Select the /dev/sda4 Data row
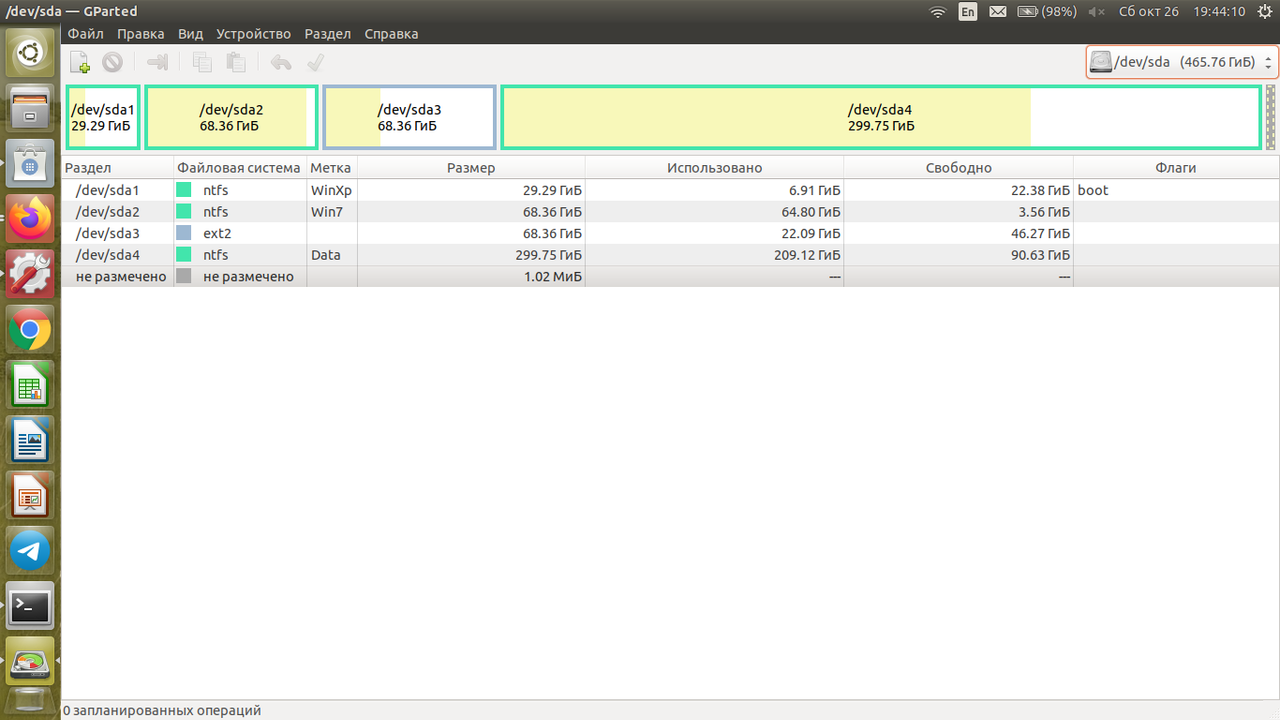 coord(670,255)
